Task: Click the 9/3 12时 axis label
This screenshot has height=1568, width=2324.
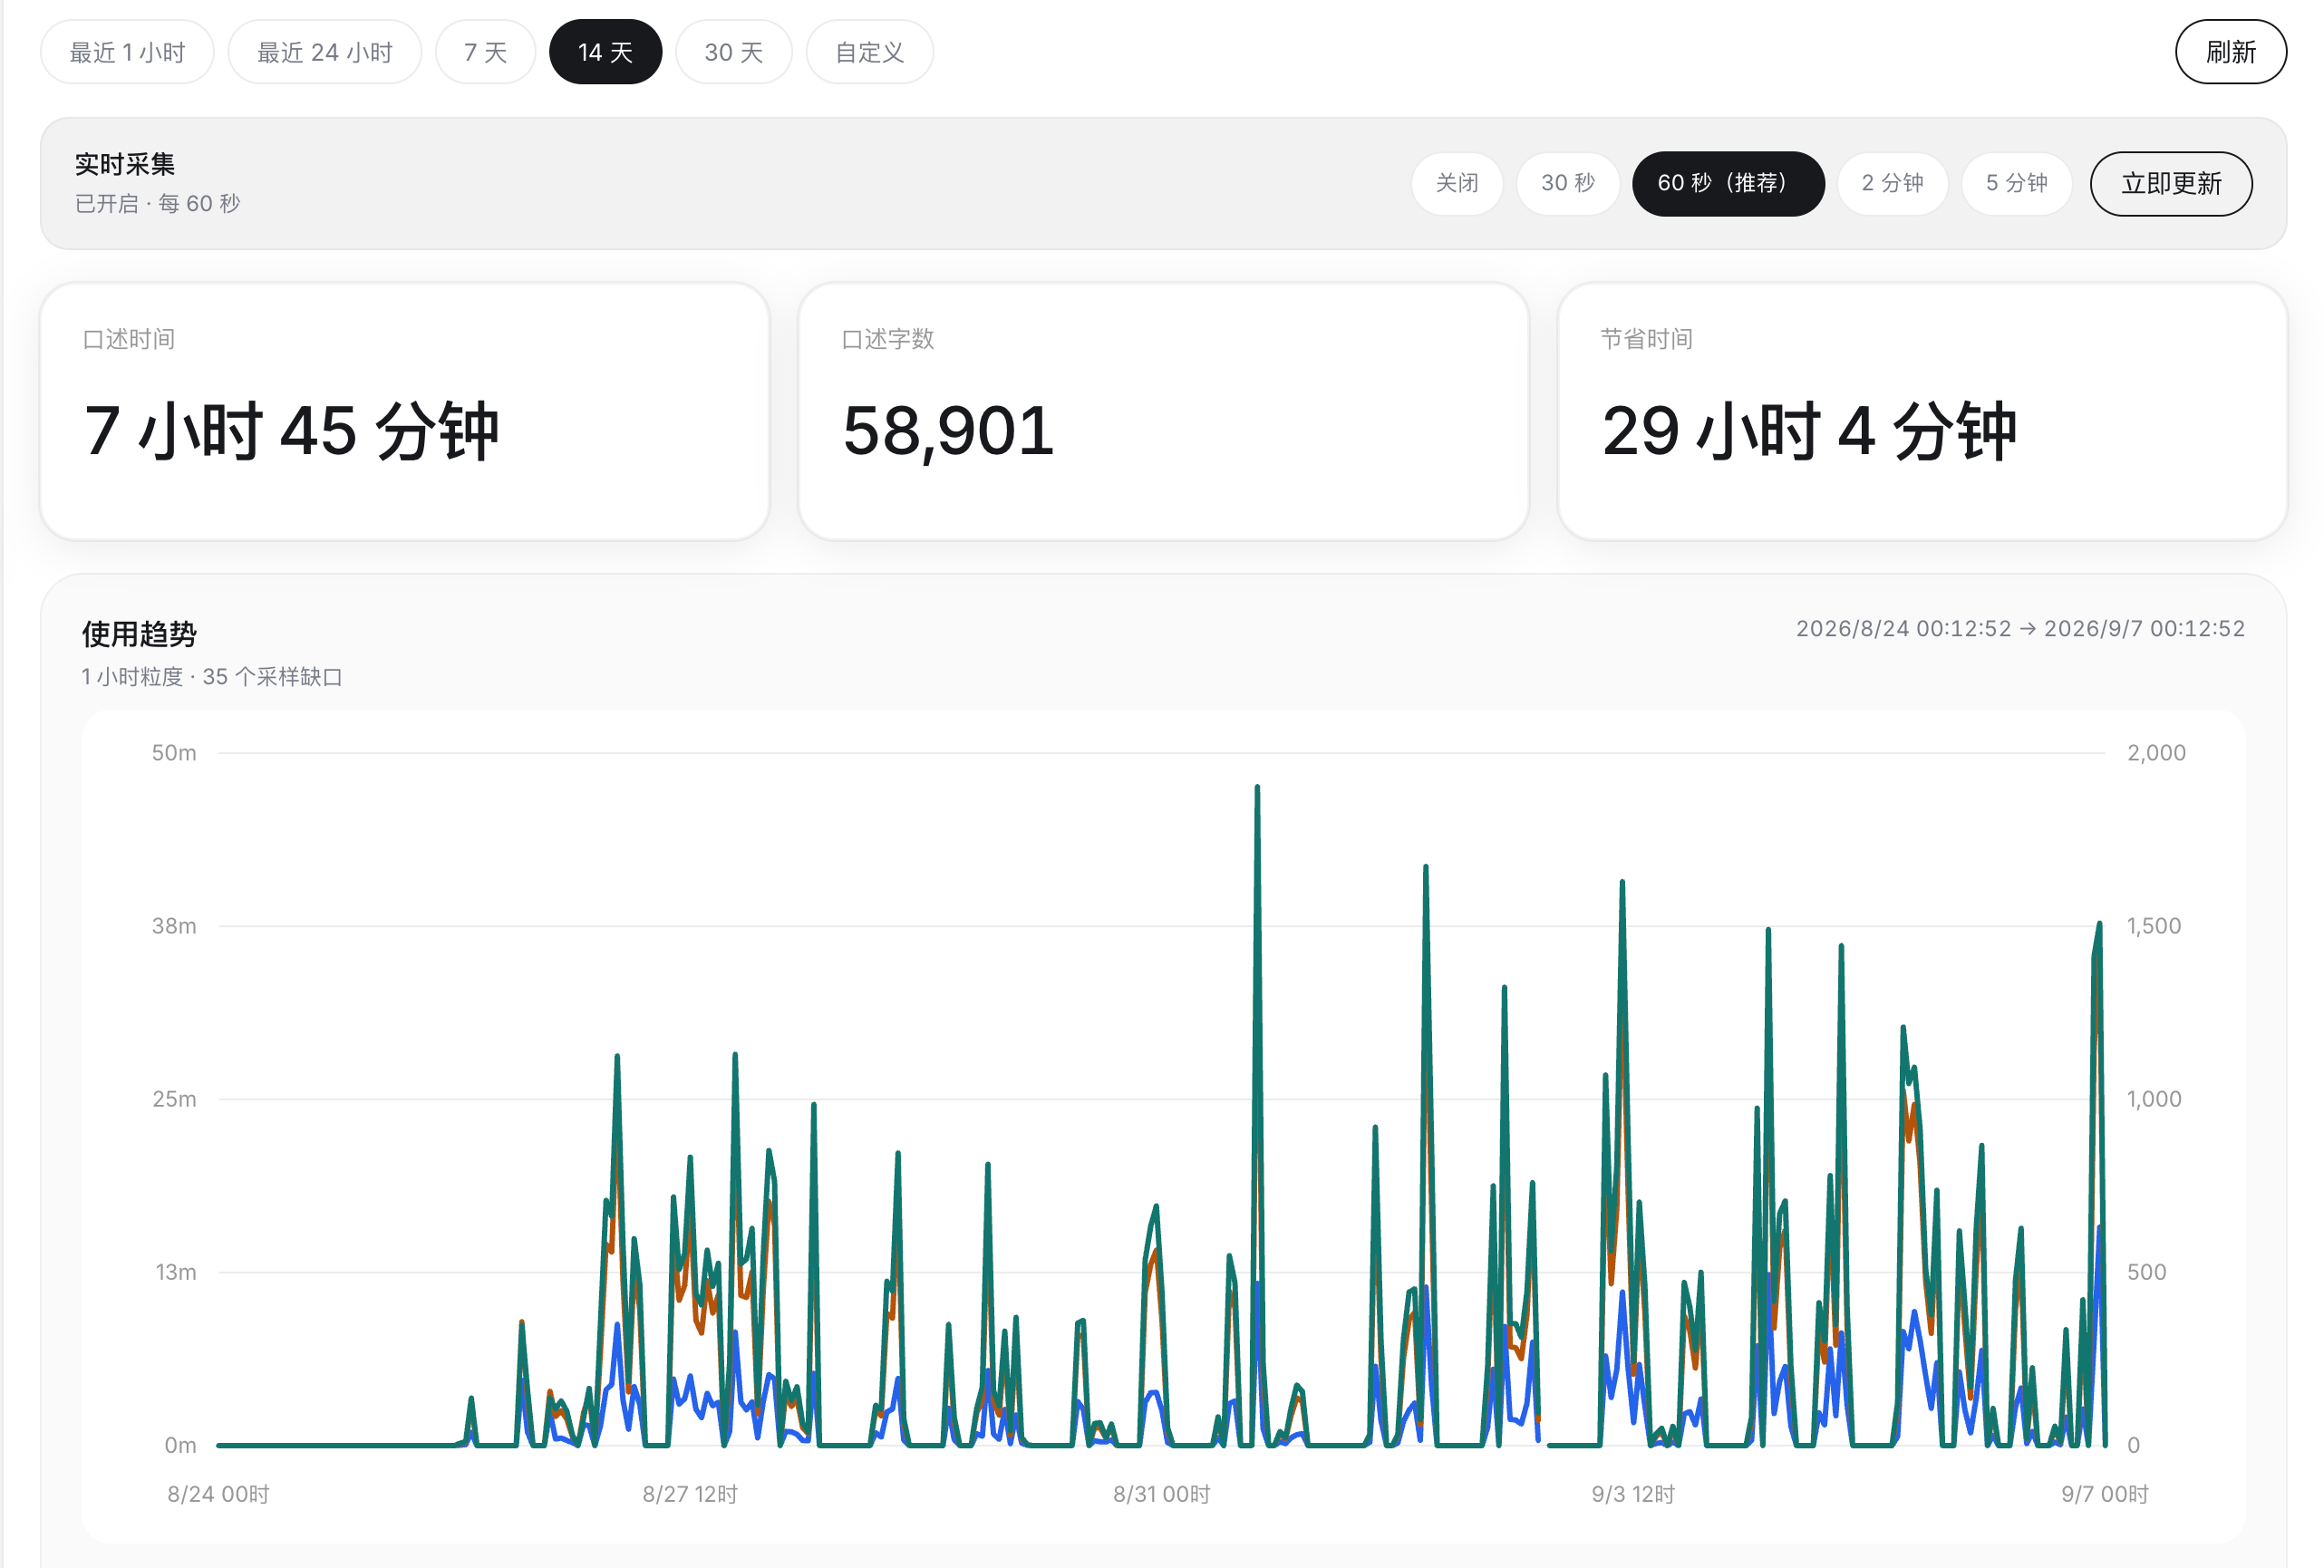Action: click(1633, 1493)
